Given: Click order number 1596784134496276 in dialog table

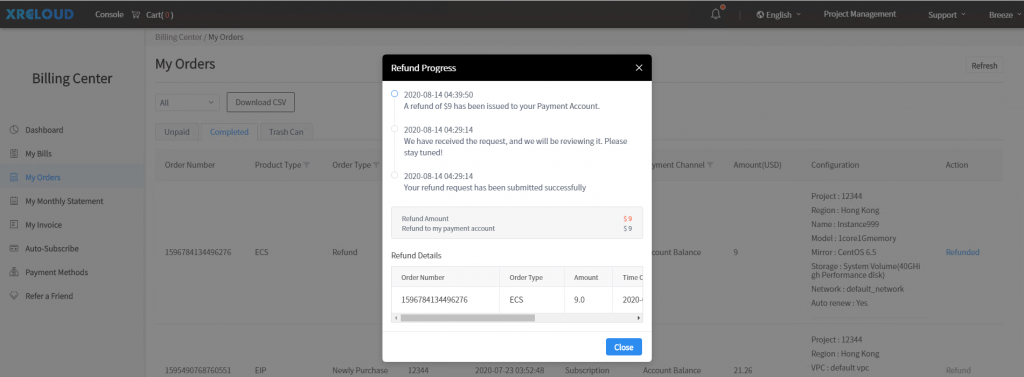Looking at the screenshot, I should click(x=434, y=300).
